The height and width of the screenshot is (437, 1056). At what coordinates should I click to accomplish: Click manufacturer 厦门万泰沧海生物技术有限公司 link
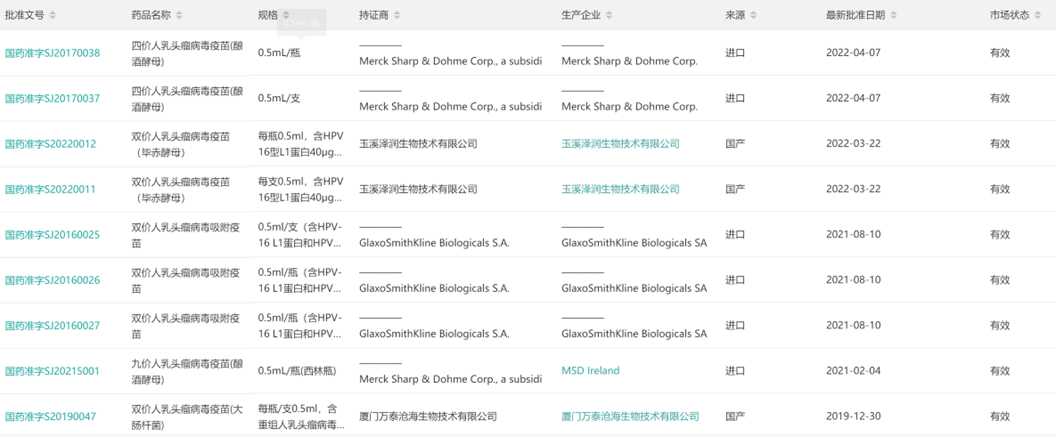tap(630, 416)
